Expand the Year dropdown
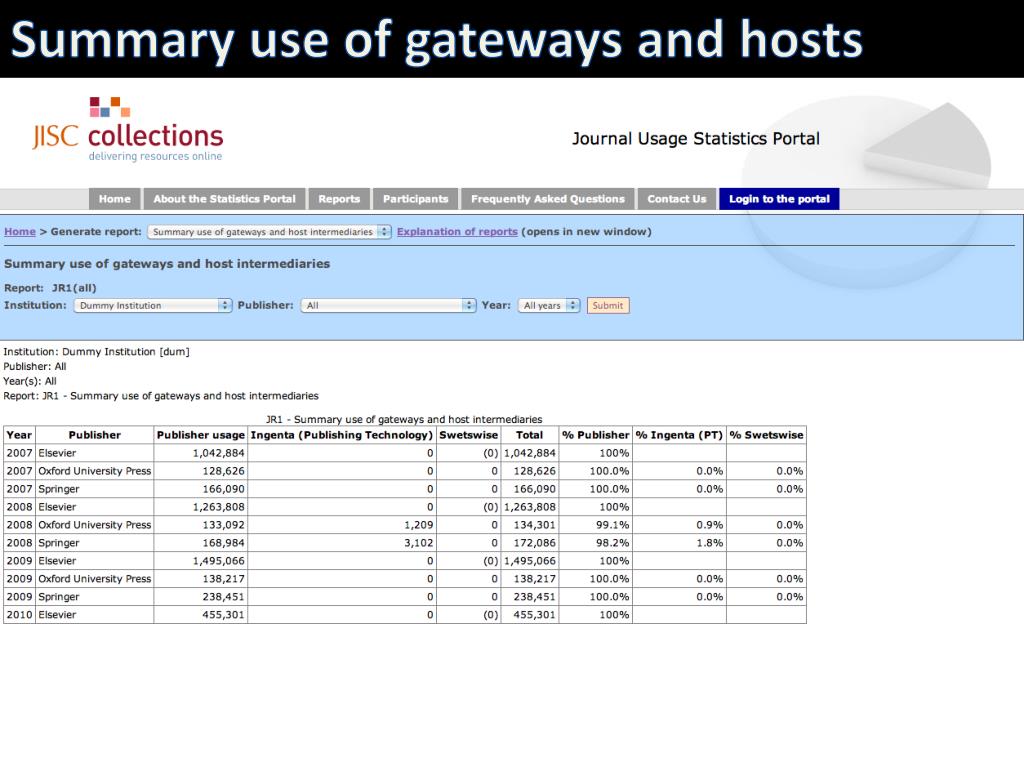The width and height of the screenshot is (1024, 768). pos(549,306)
